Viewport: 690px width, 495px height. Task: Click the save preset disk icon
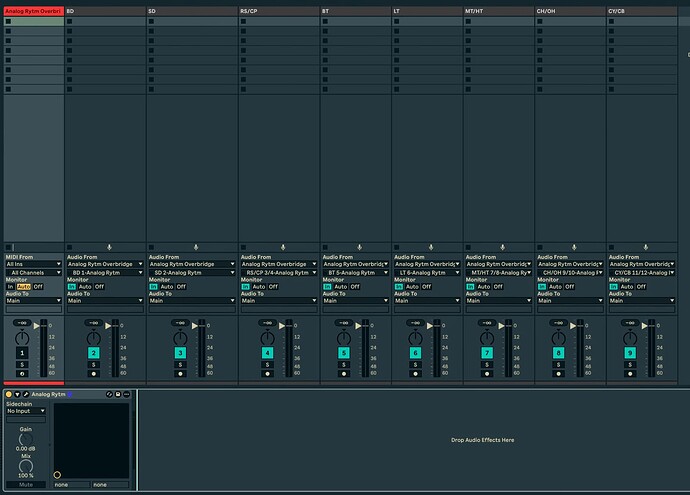118,394
